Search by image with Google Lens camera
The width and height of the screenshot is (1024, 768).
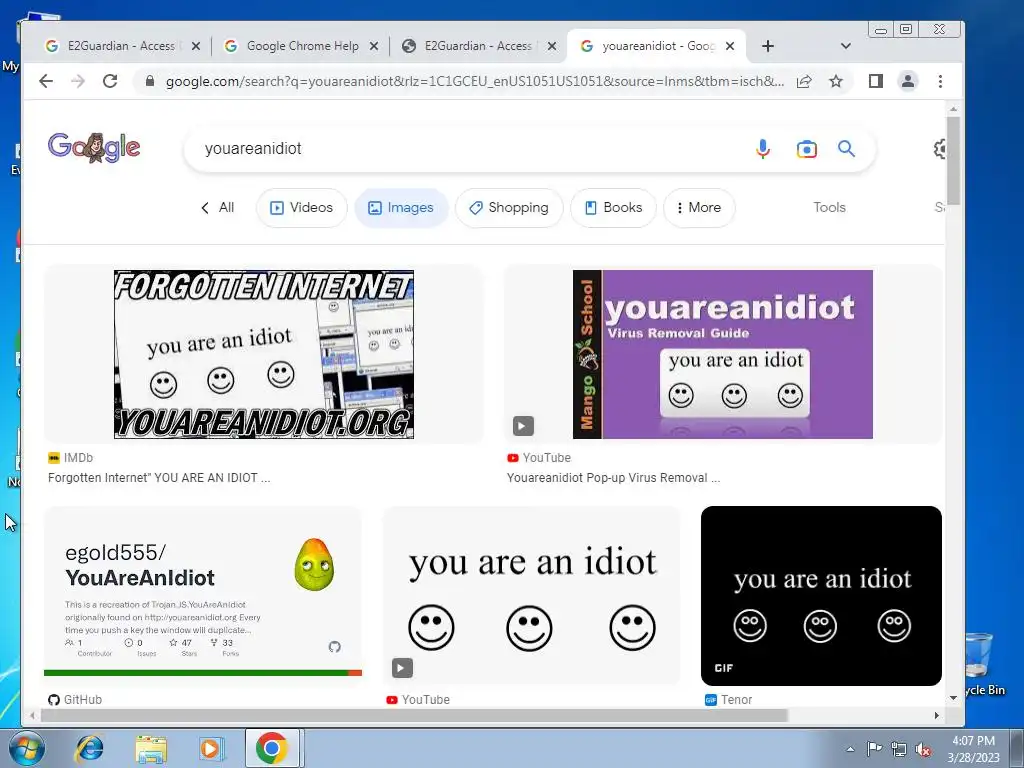click(807, 149)
